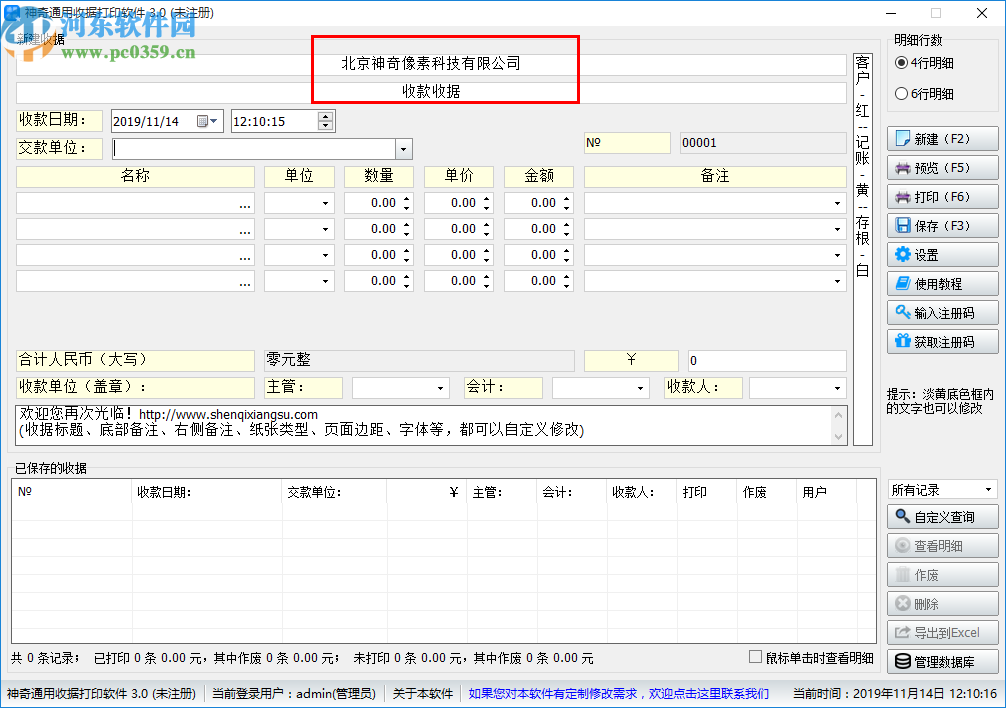Click 自定义查询 to run custom query

941,516
